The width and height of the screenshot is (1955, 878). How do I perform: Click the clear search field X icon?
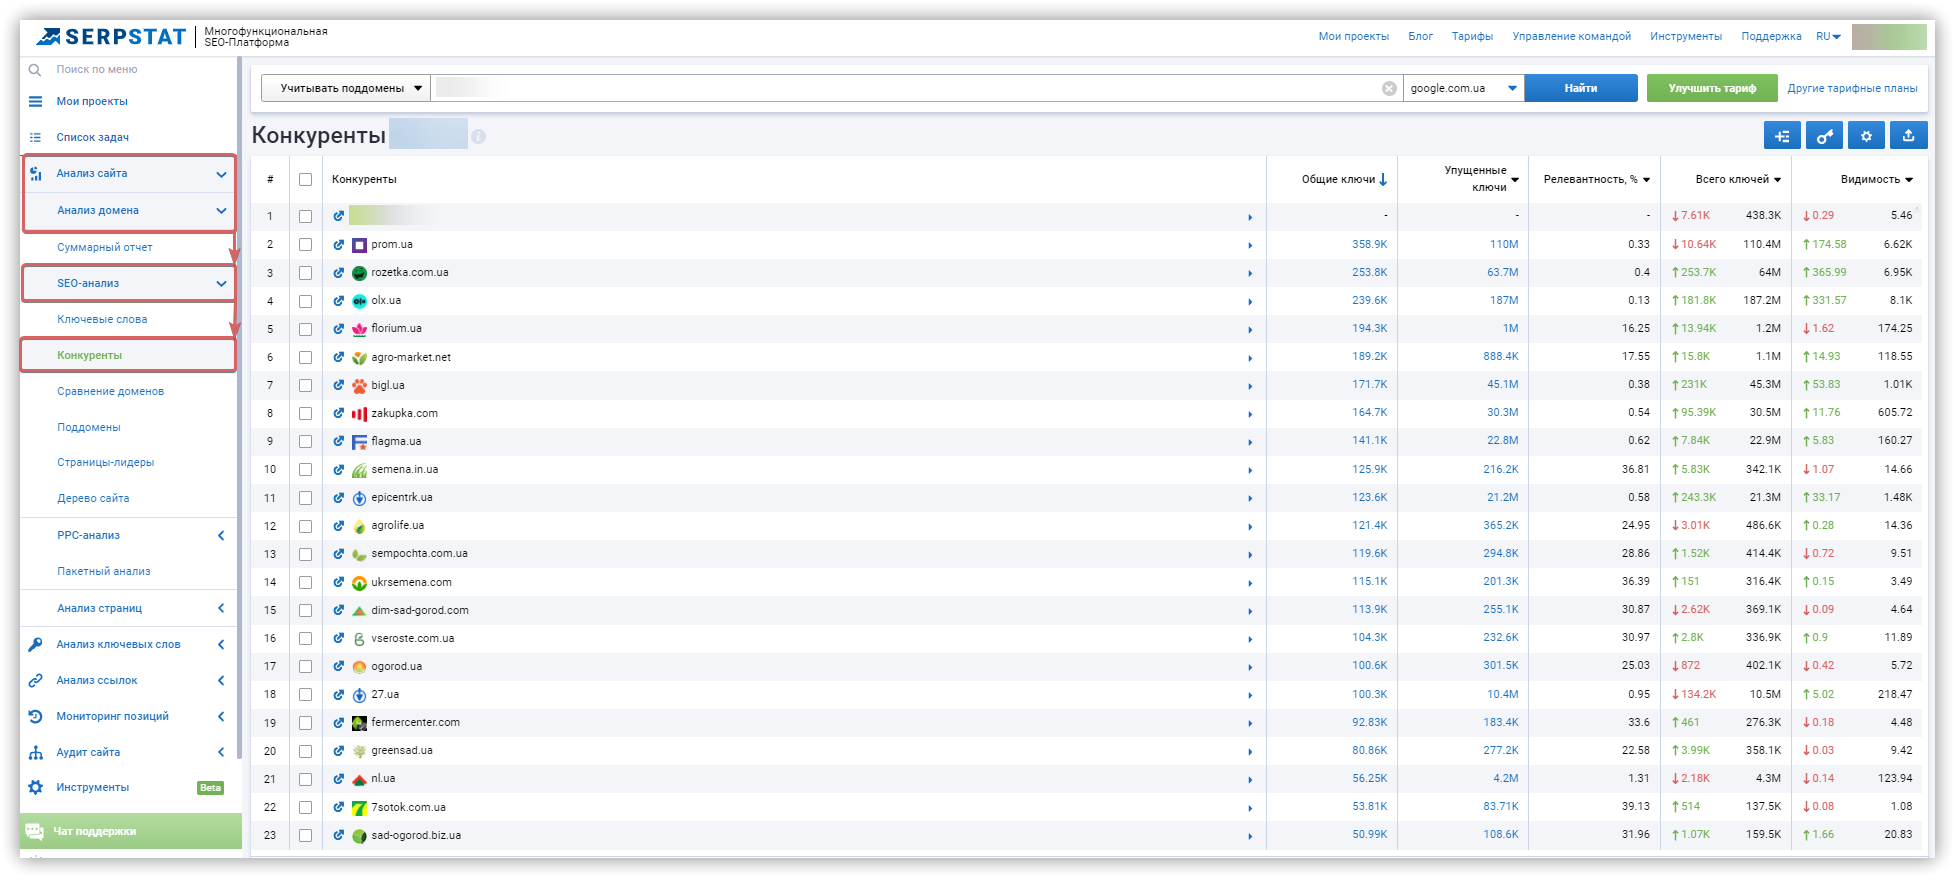coord(1389,88)
